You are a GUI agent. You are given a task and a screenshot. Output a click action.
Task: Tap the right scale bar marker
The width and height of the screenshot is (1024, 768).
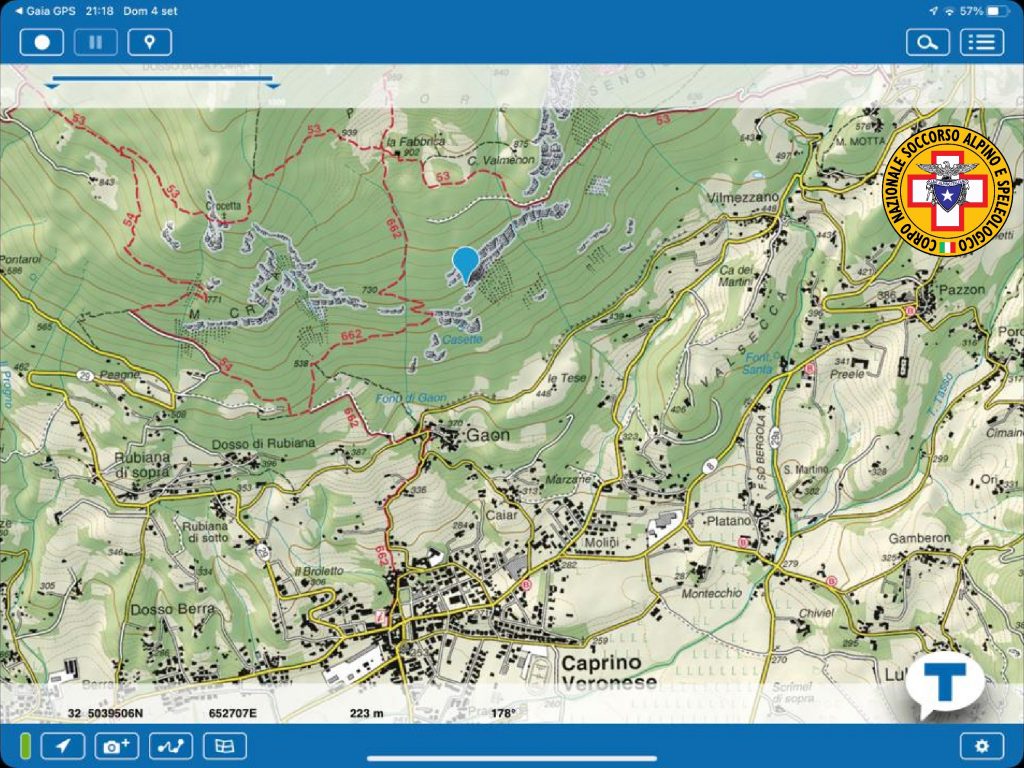pyautogui.click(x=272, y=86)
